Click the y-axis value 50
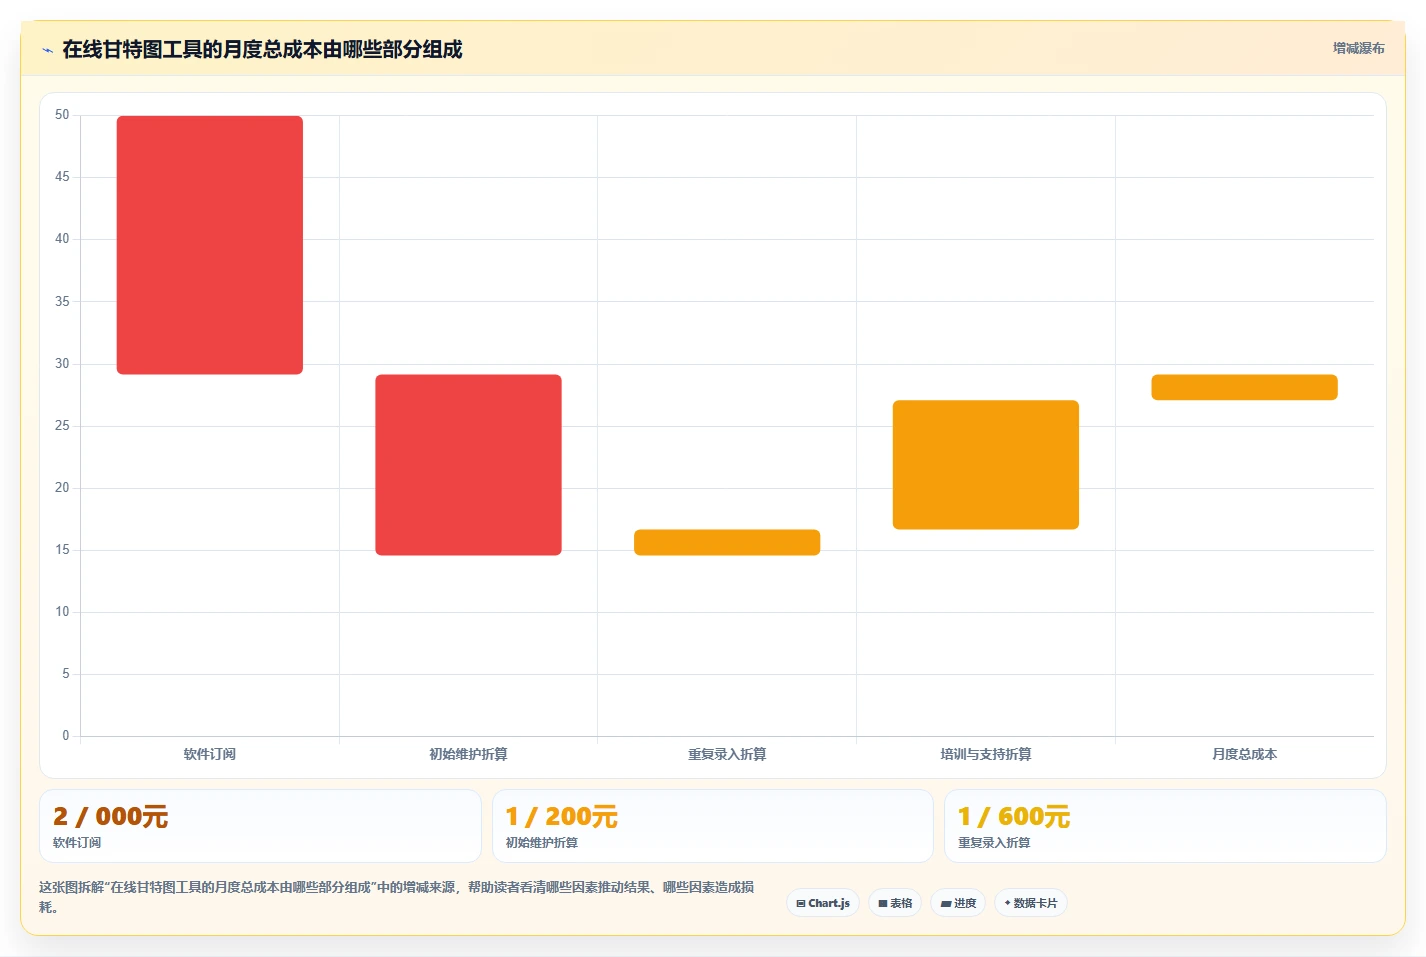Image resolution: width=1426 pixels, height=957 pixels. 62,115
